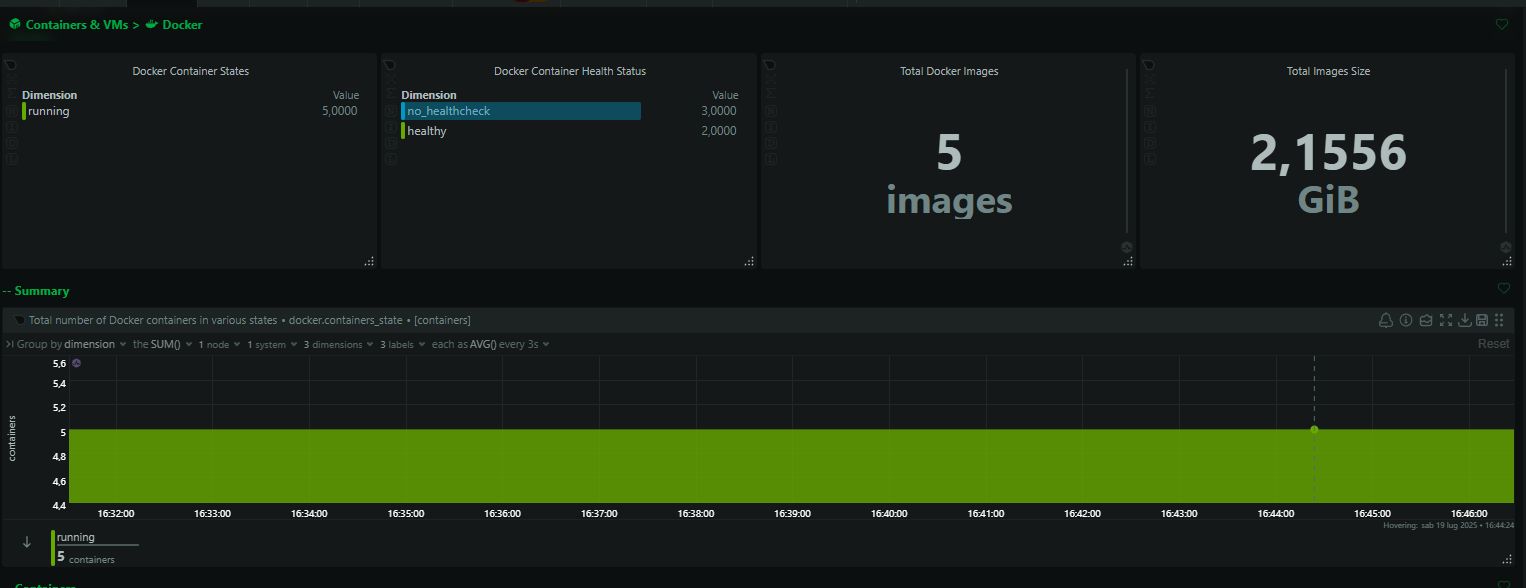
Task: Click the Summary section heading
Action: point(42,291)
